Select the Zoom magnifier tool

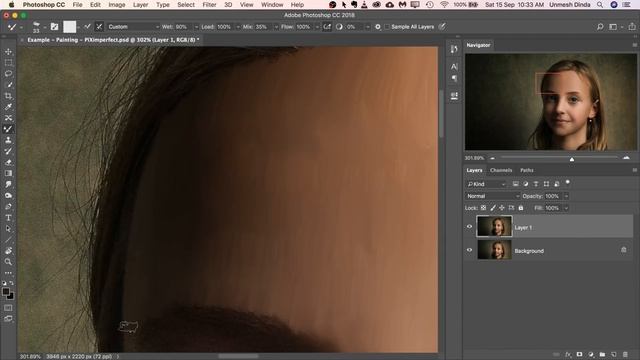point(8,262)
